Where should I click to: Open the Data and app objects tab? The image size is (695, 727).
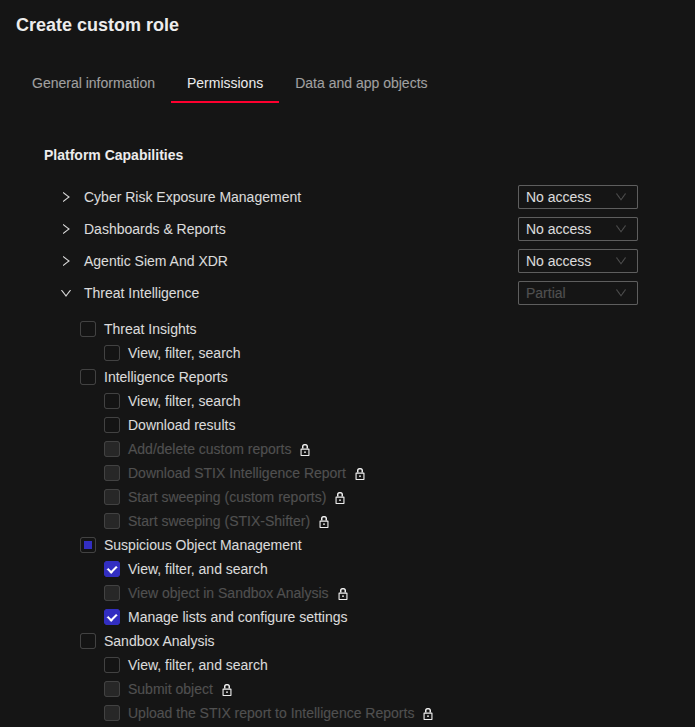[x=361, y=83]
